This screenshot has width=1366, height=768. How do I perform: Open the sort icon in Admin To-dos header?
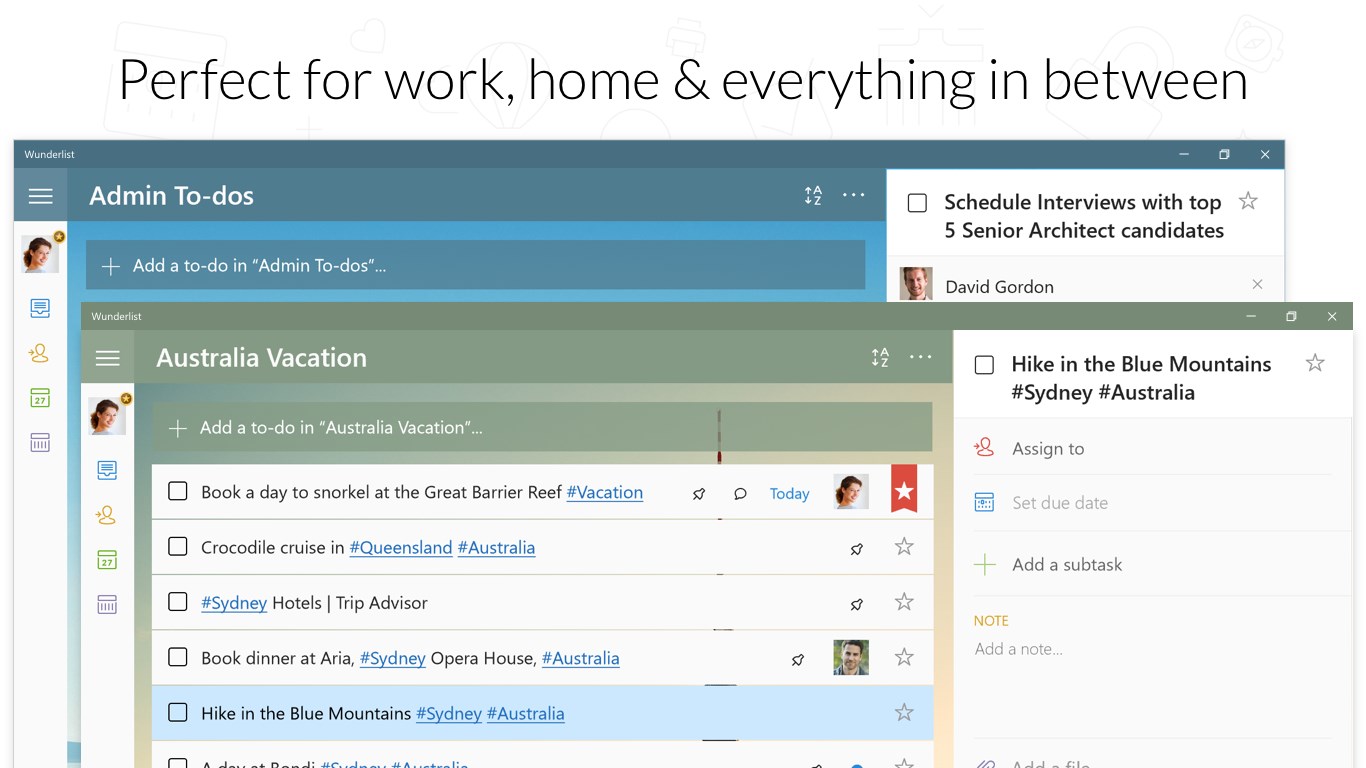[813, 195]
